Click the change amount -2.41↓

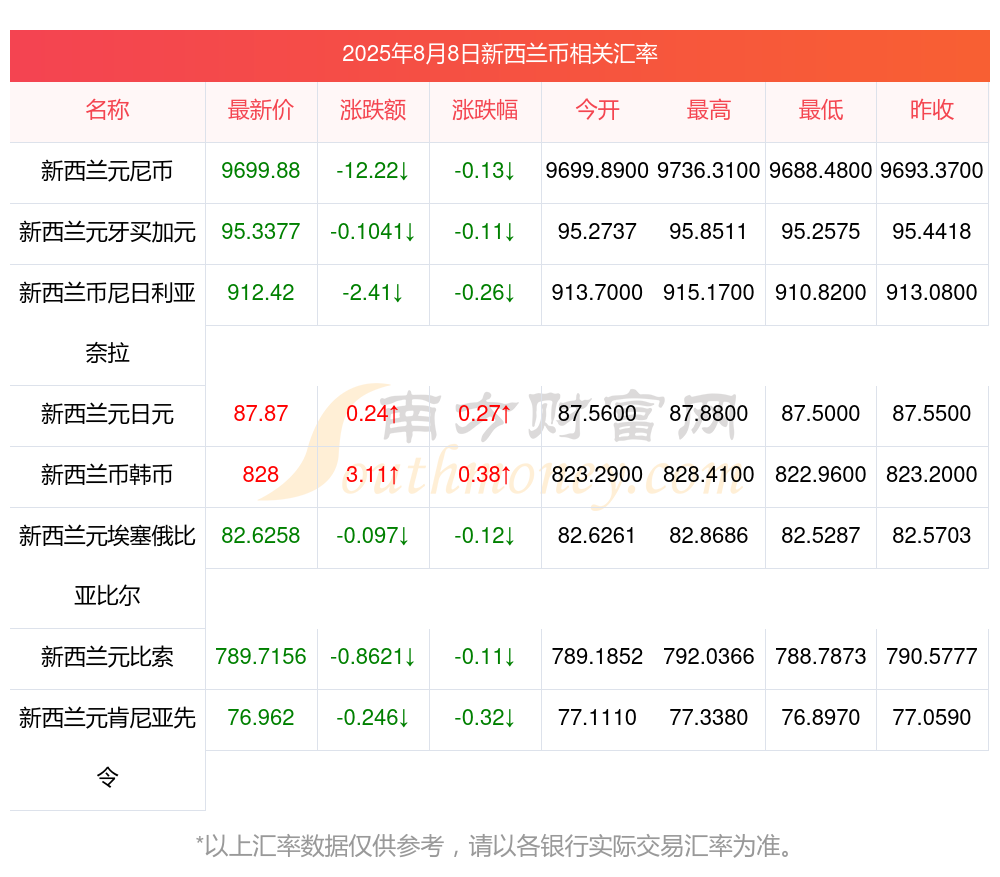(x=372, y=292)
